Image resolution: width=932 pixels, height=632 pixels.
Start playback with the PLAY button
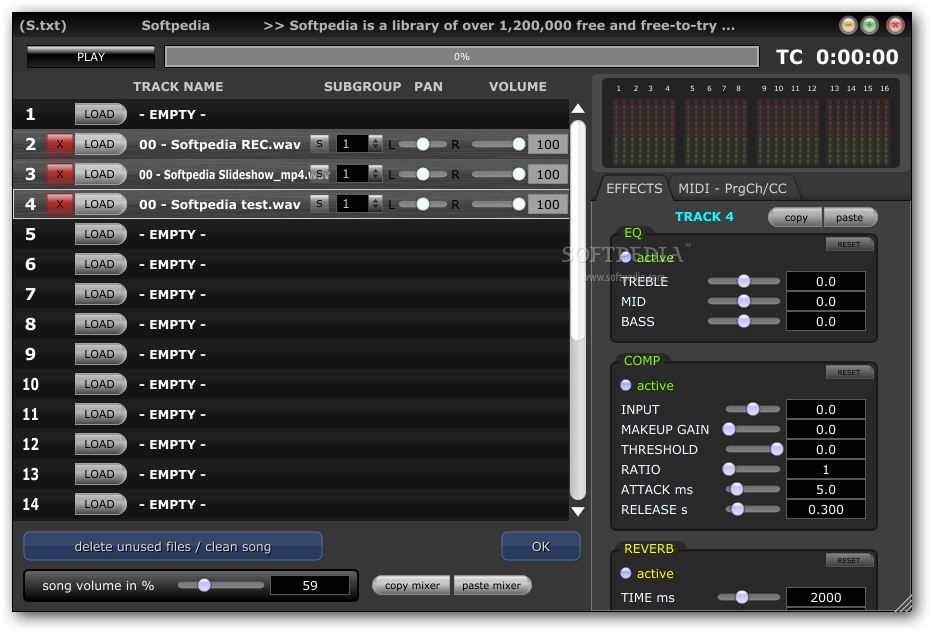(x=91, y=57)
